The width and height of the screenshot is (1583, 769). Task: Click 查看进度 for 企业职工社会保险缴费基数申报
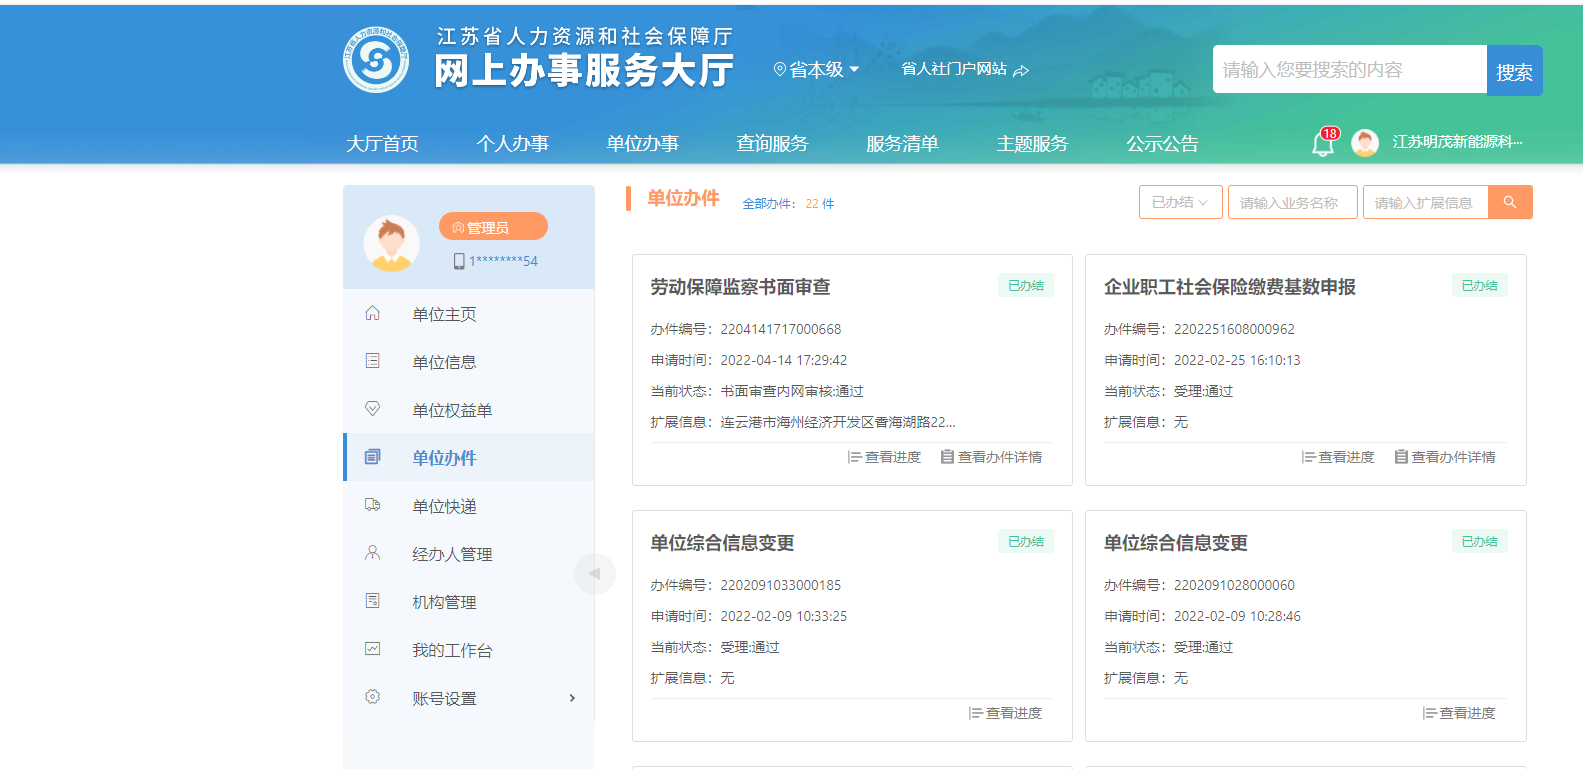pos(1338,457)
